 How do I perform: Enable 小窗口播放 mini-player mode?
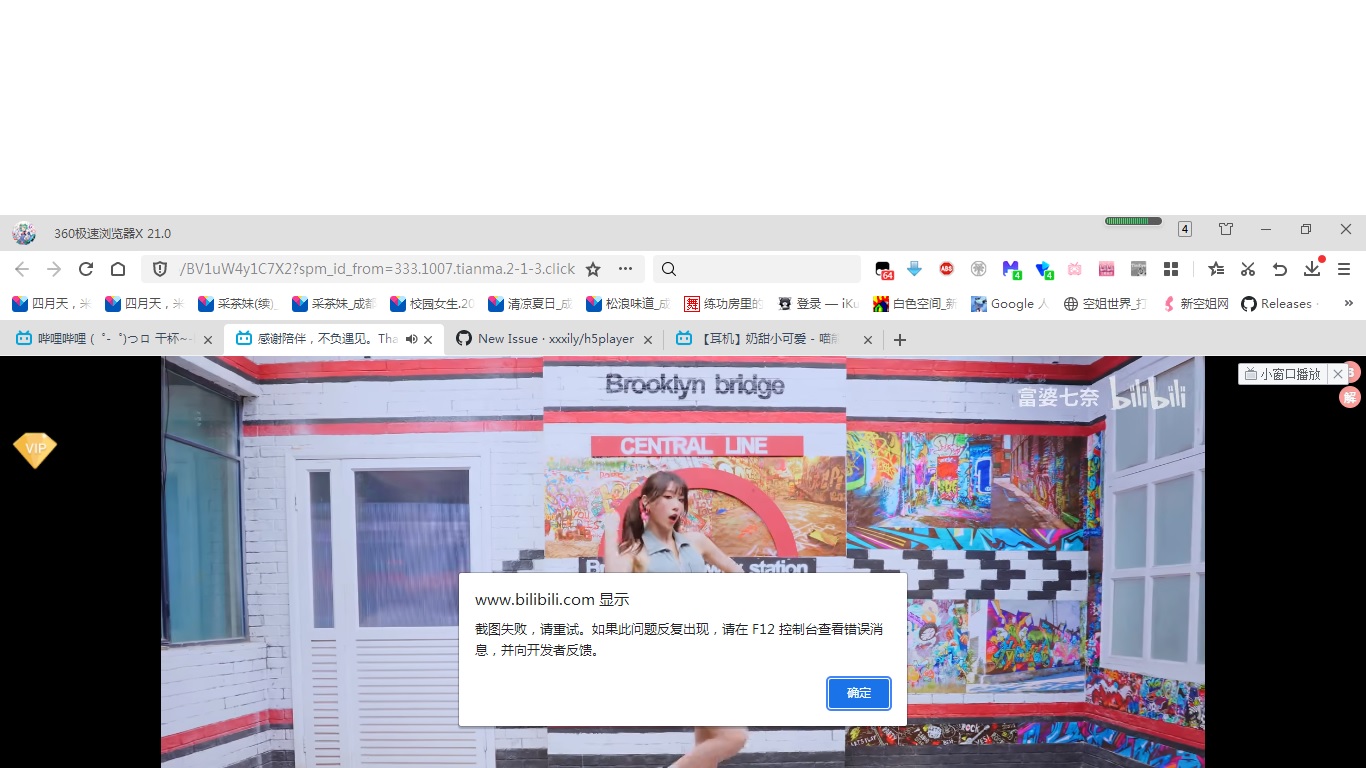click(1285, 373)
